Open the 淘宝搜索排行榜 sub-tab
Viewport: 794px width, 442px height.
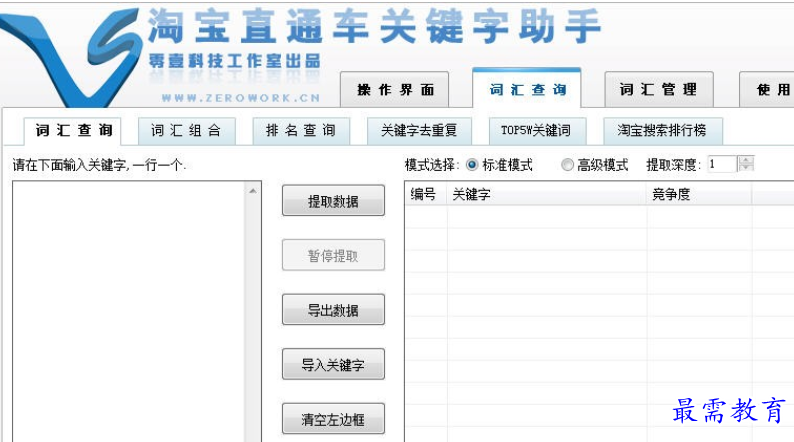click(x=662, y=131)
